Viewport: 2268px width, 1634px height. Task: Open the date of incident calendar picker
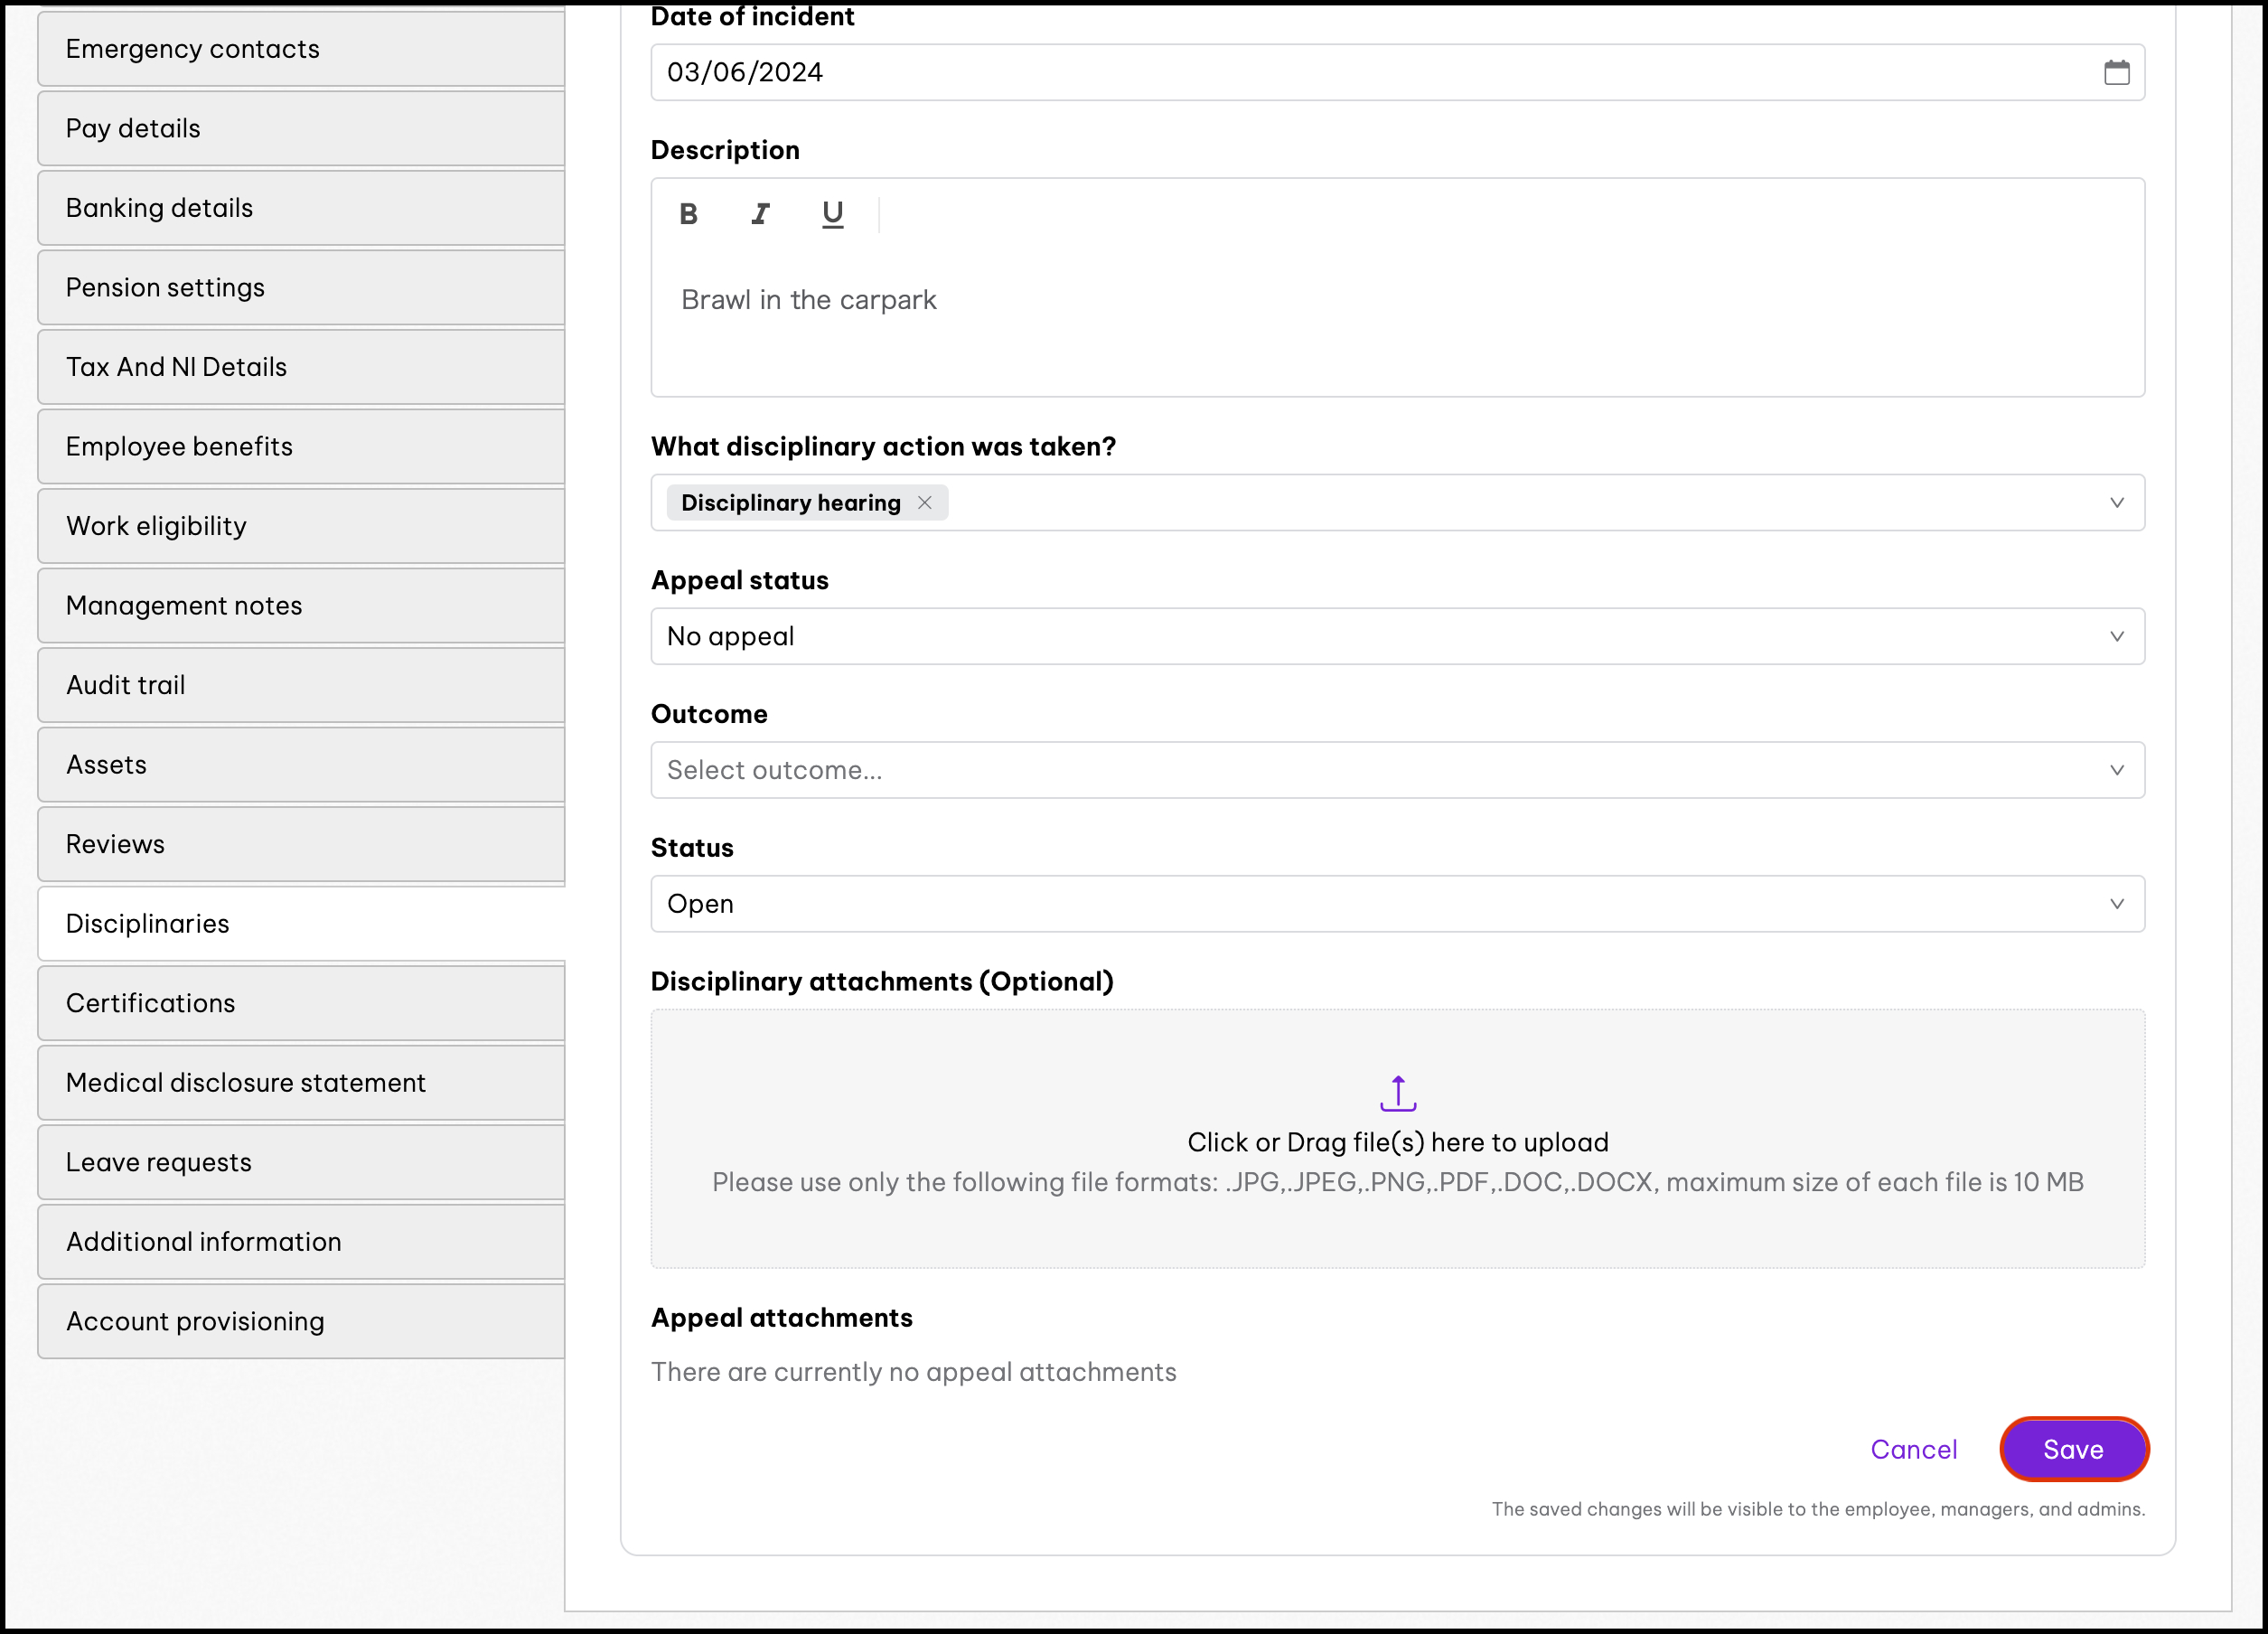(x=2116, y=72)
